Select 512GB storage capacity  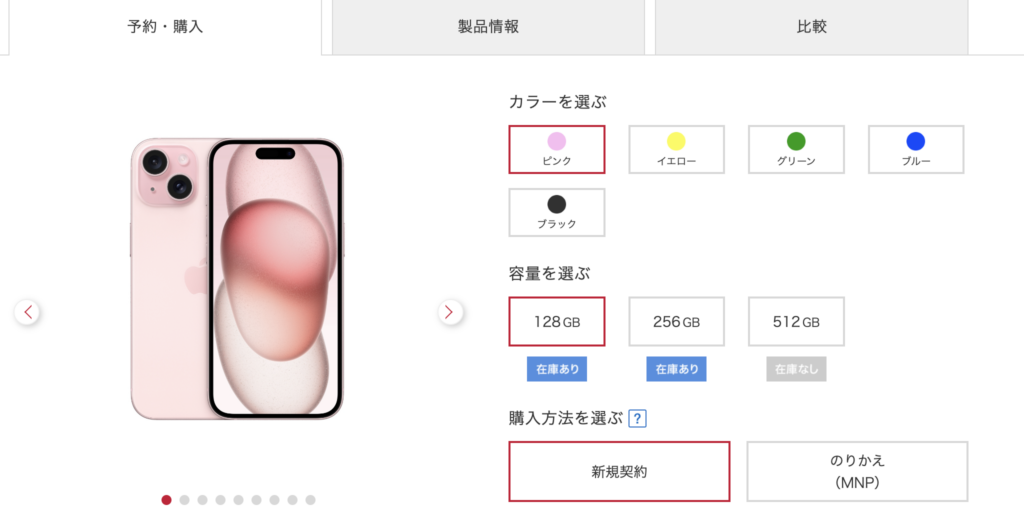tap(796, 321)
